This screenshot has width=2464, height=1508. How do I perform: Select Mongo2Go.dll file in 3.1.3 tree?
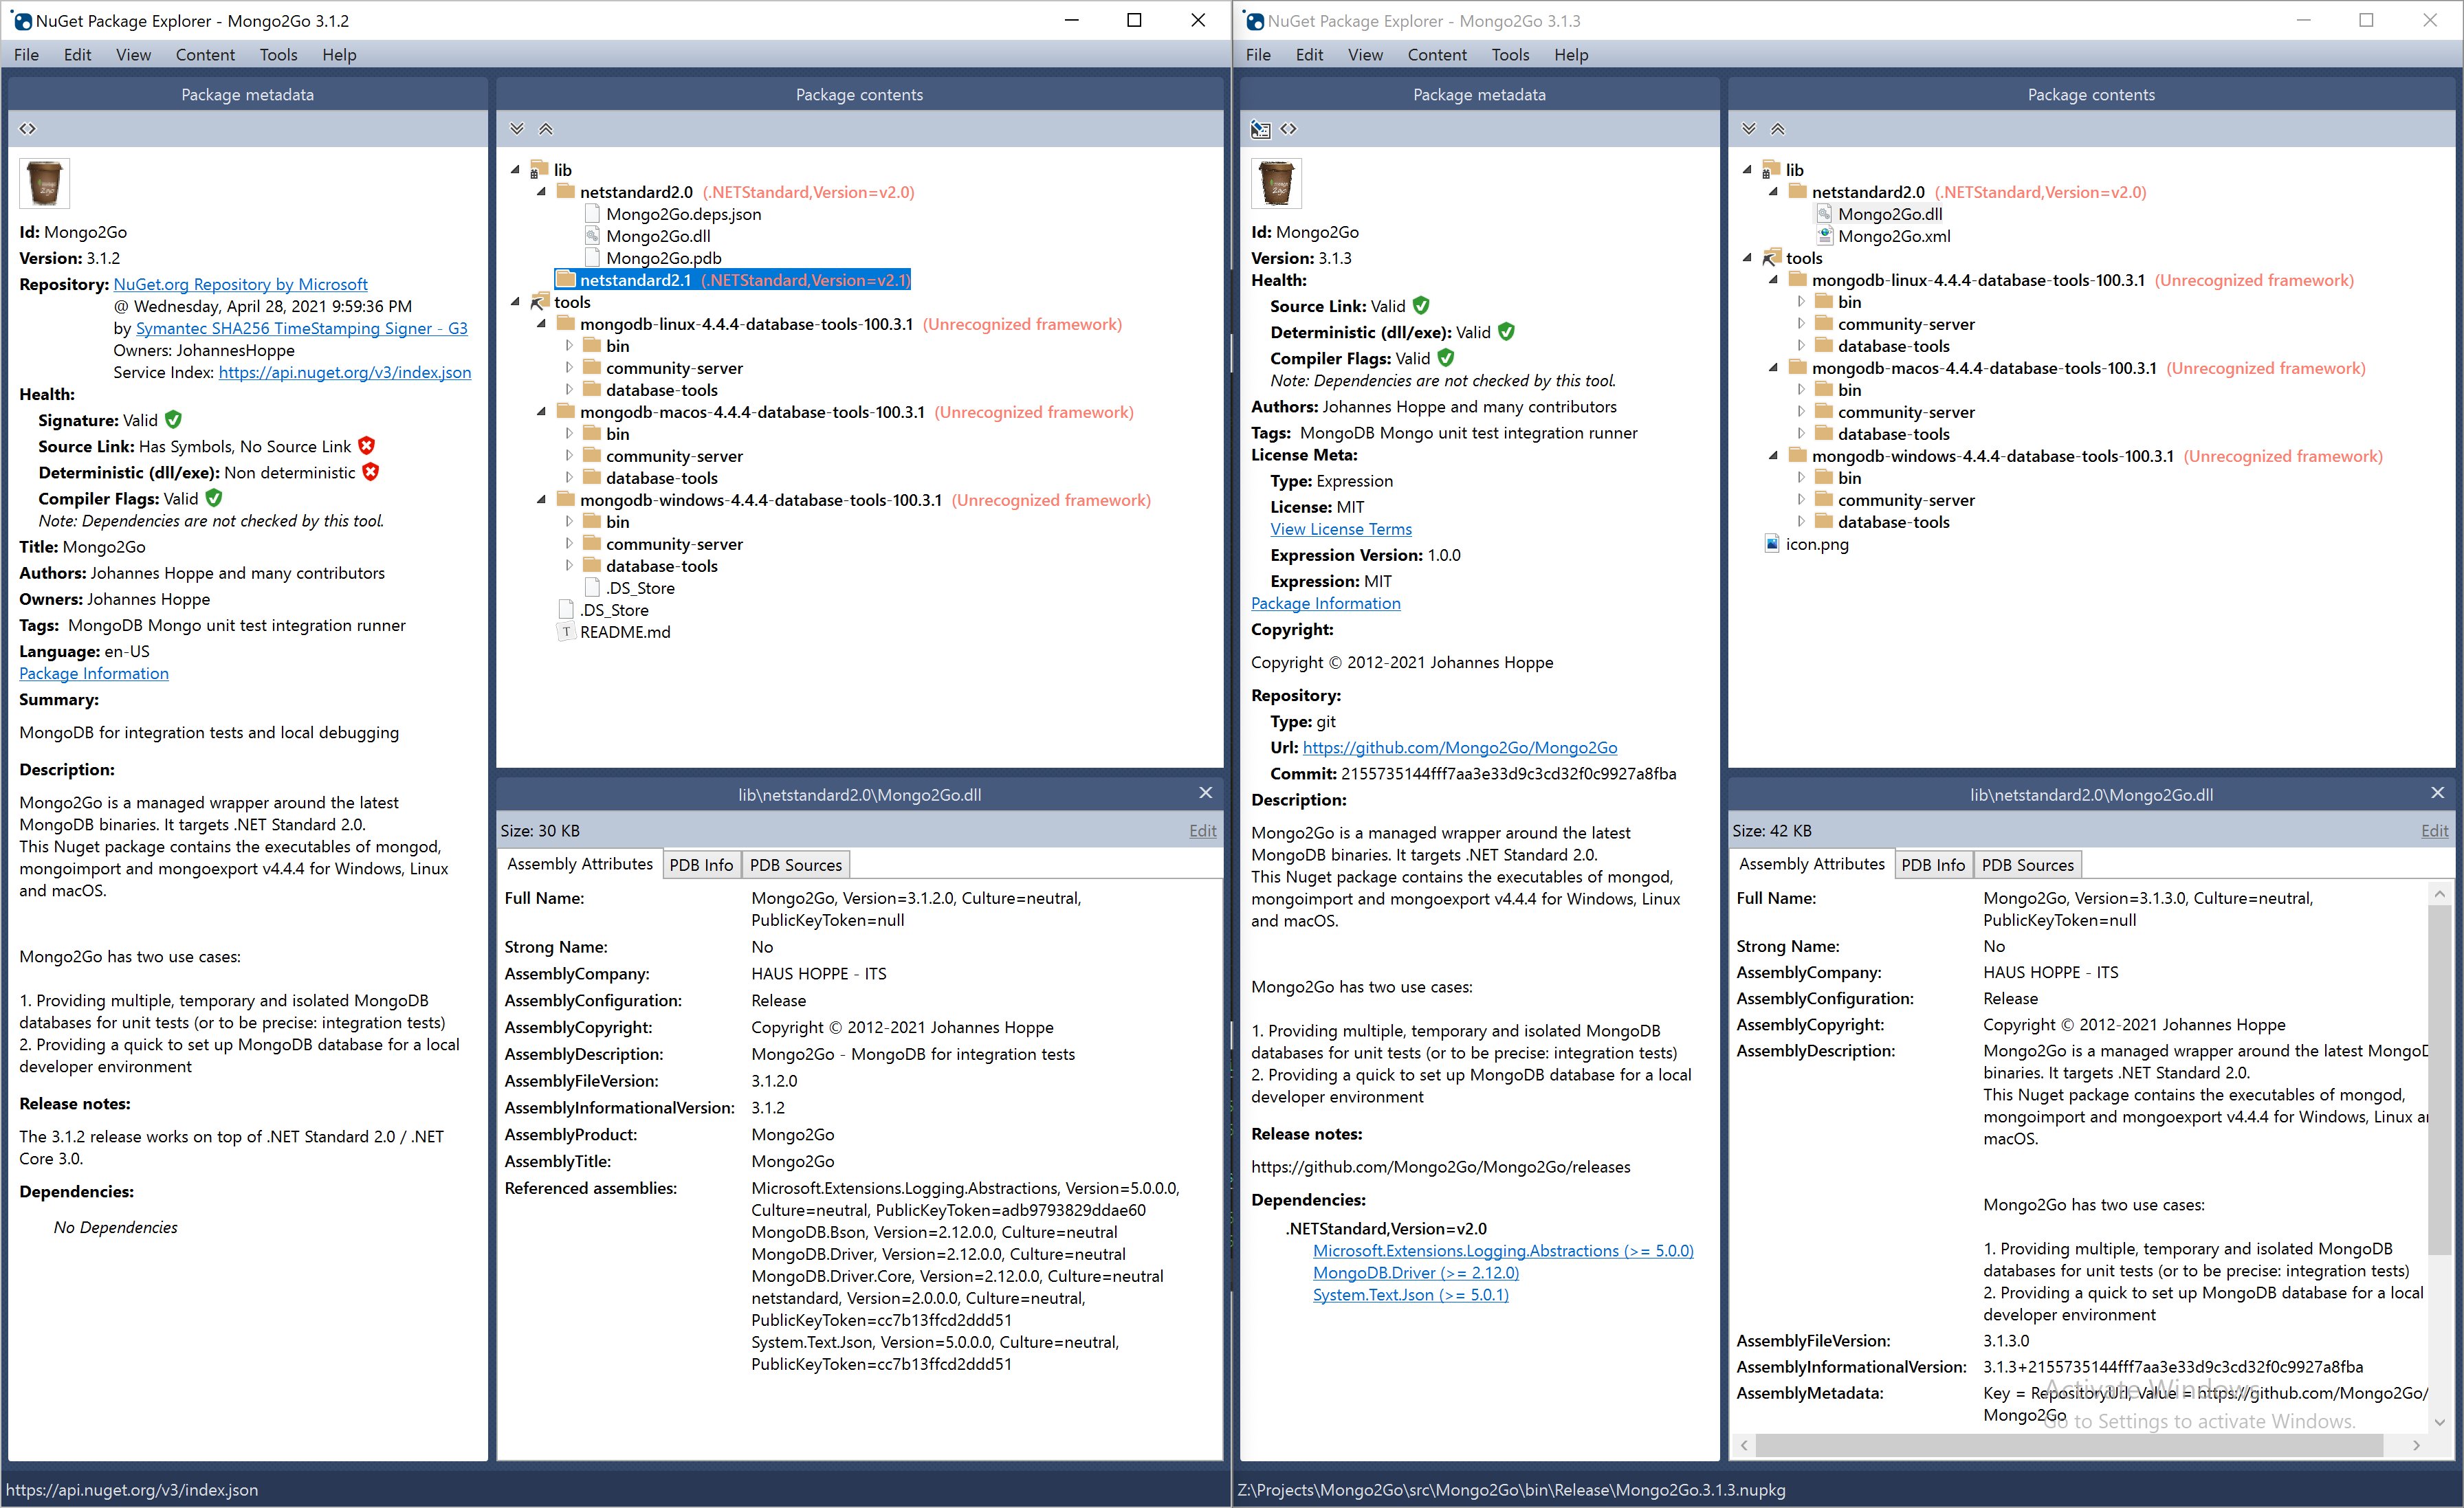coord(1890,214)
